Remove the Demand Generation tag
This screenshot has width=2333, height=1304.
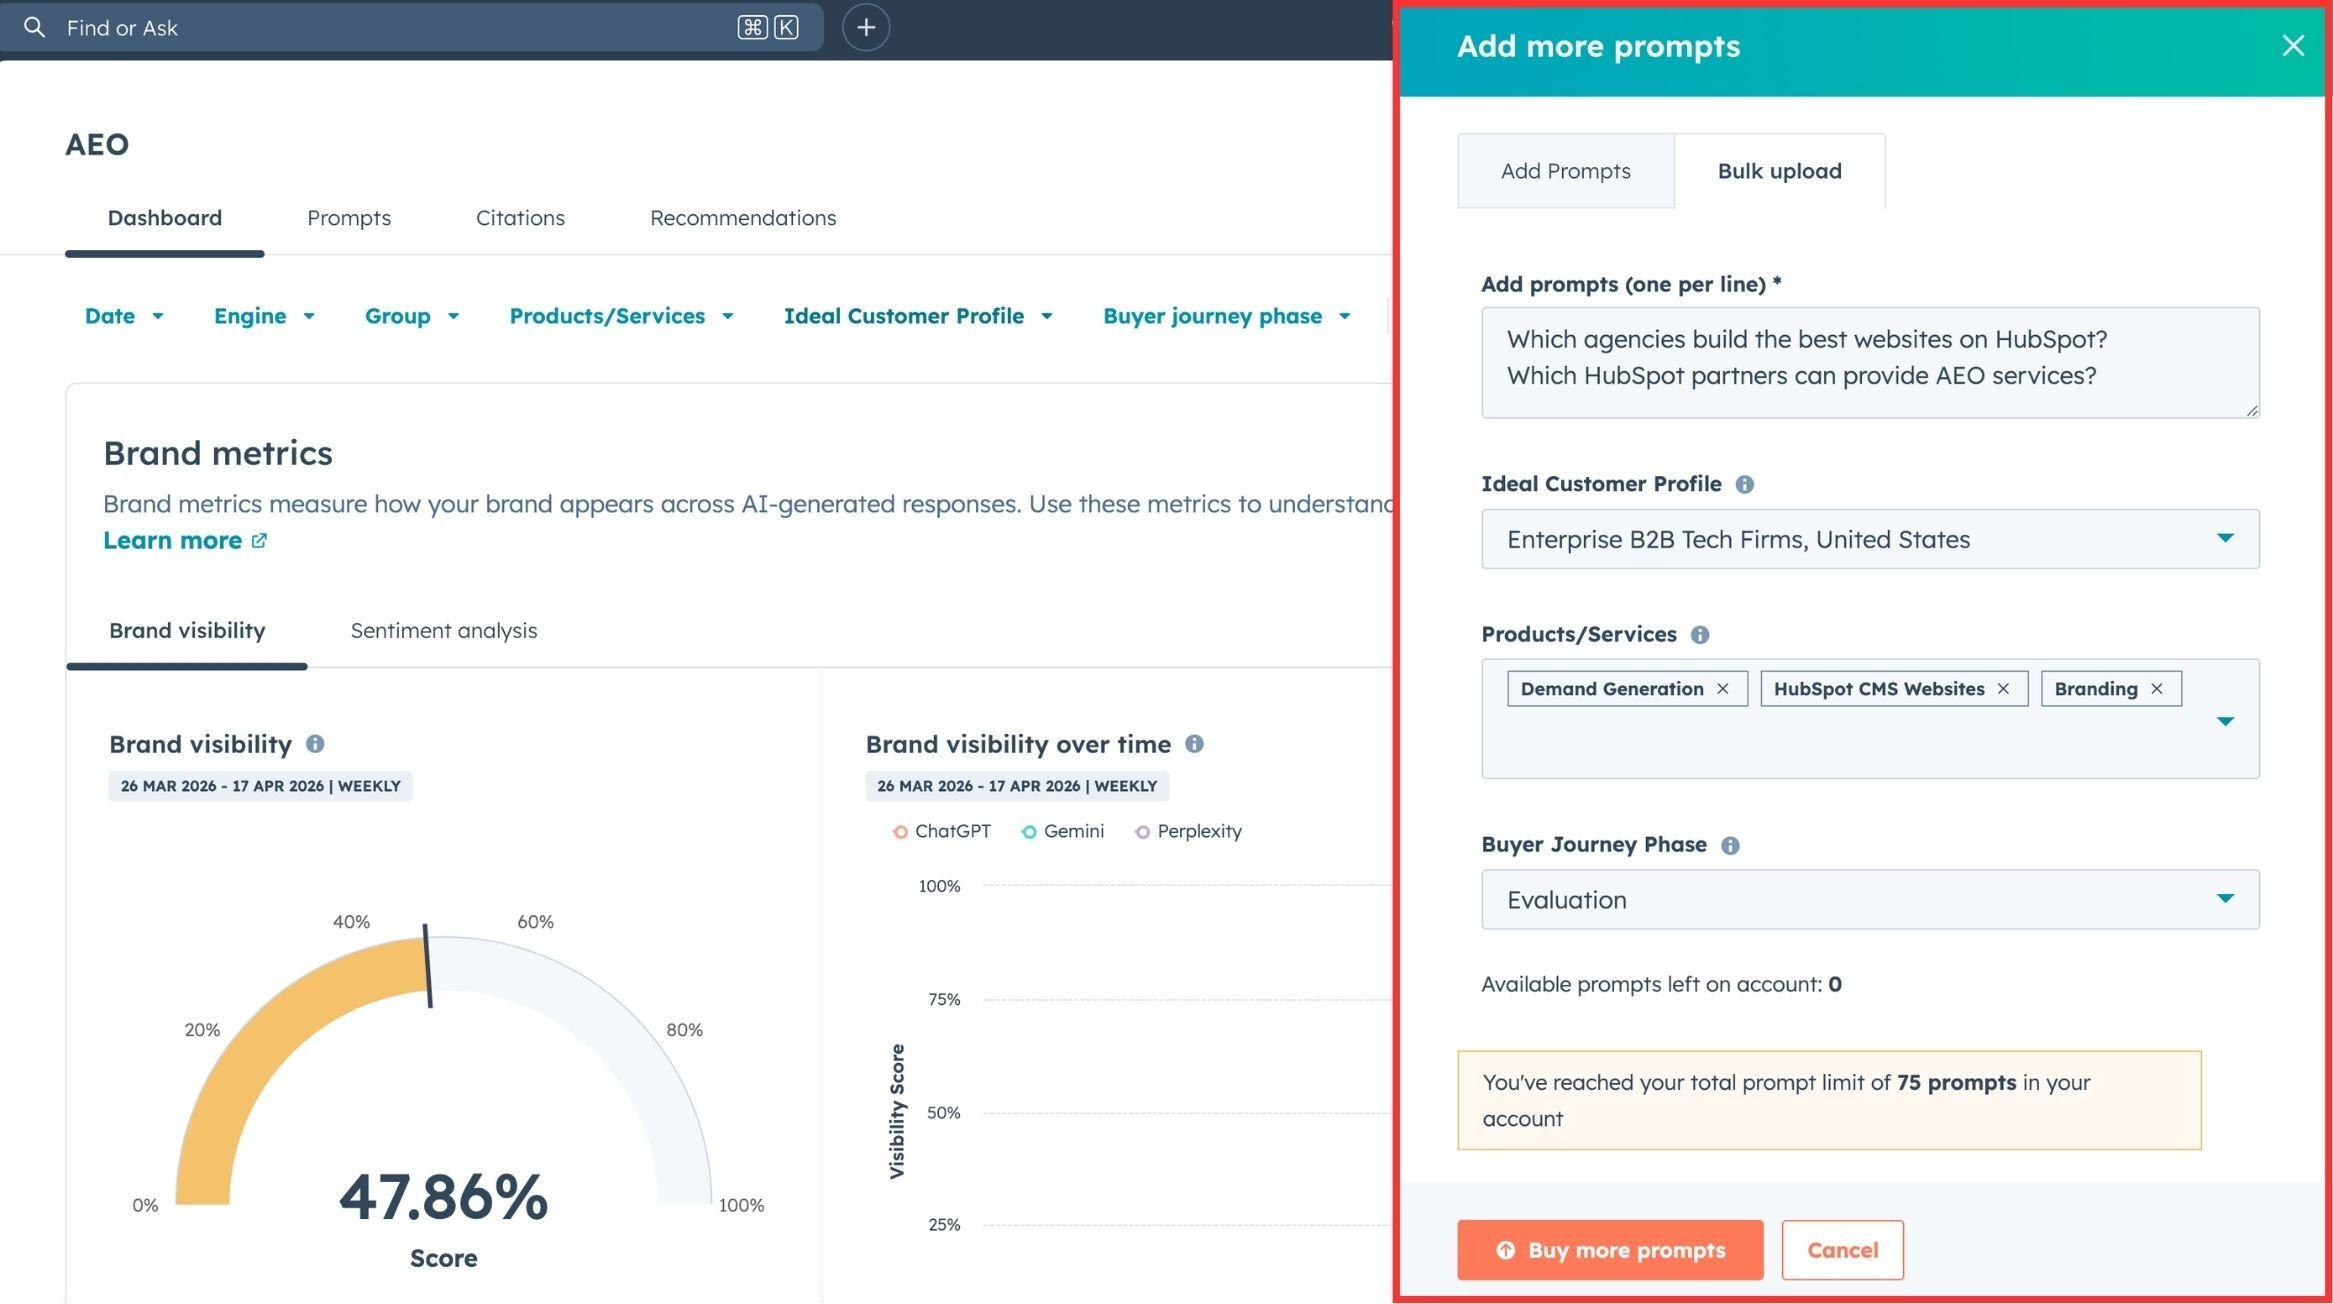[x=1724, y=688]
